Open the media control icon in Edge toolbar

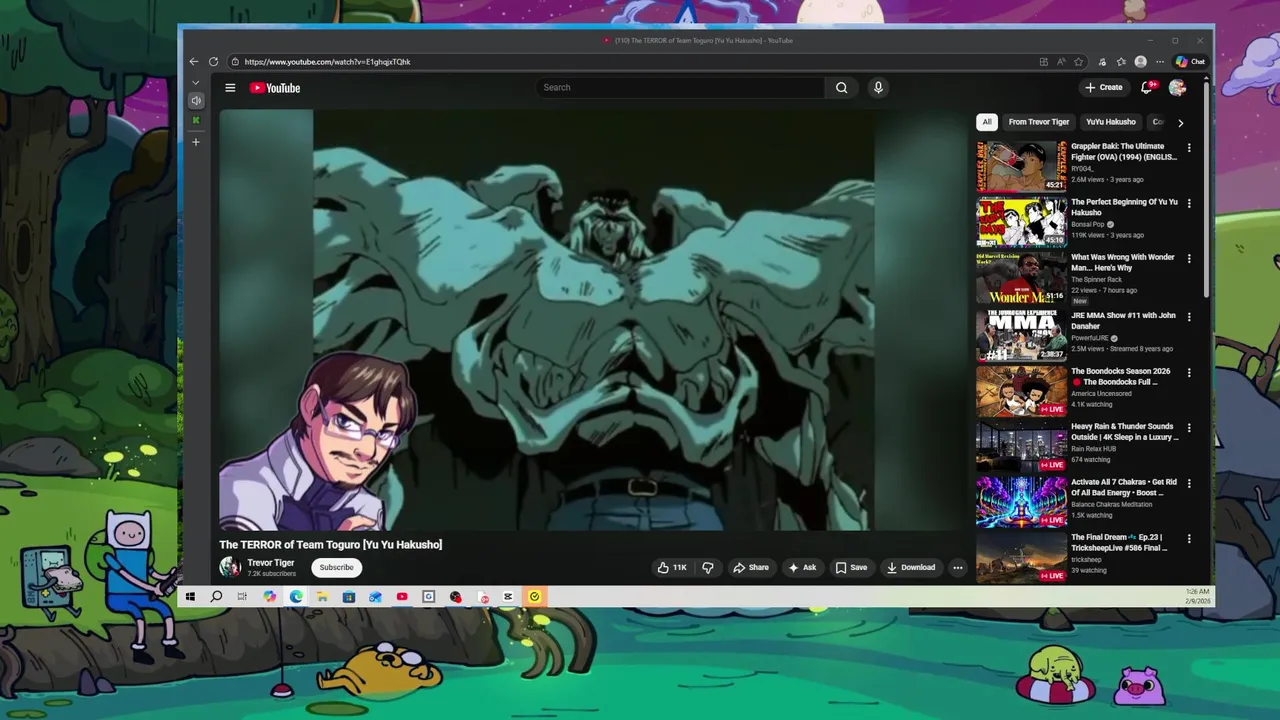pos(1102,62)
